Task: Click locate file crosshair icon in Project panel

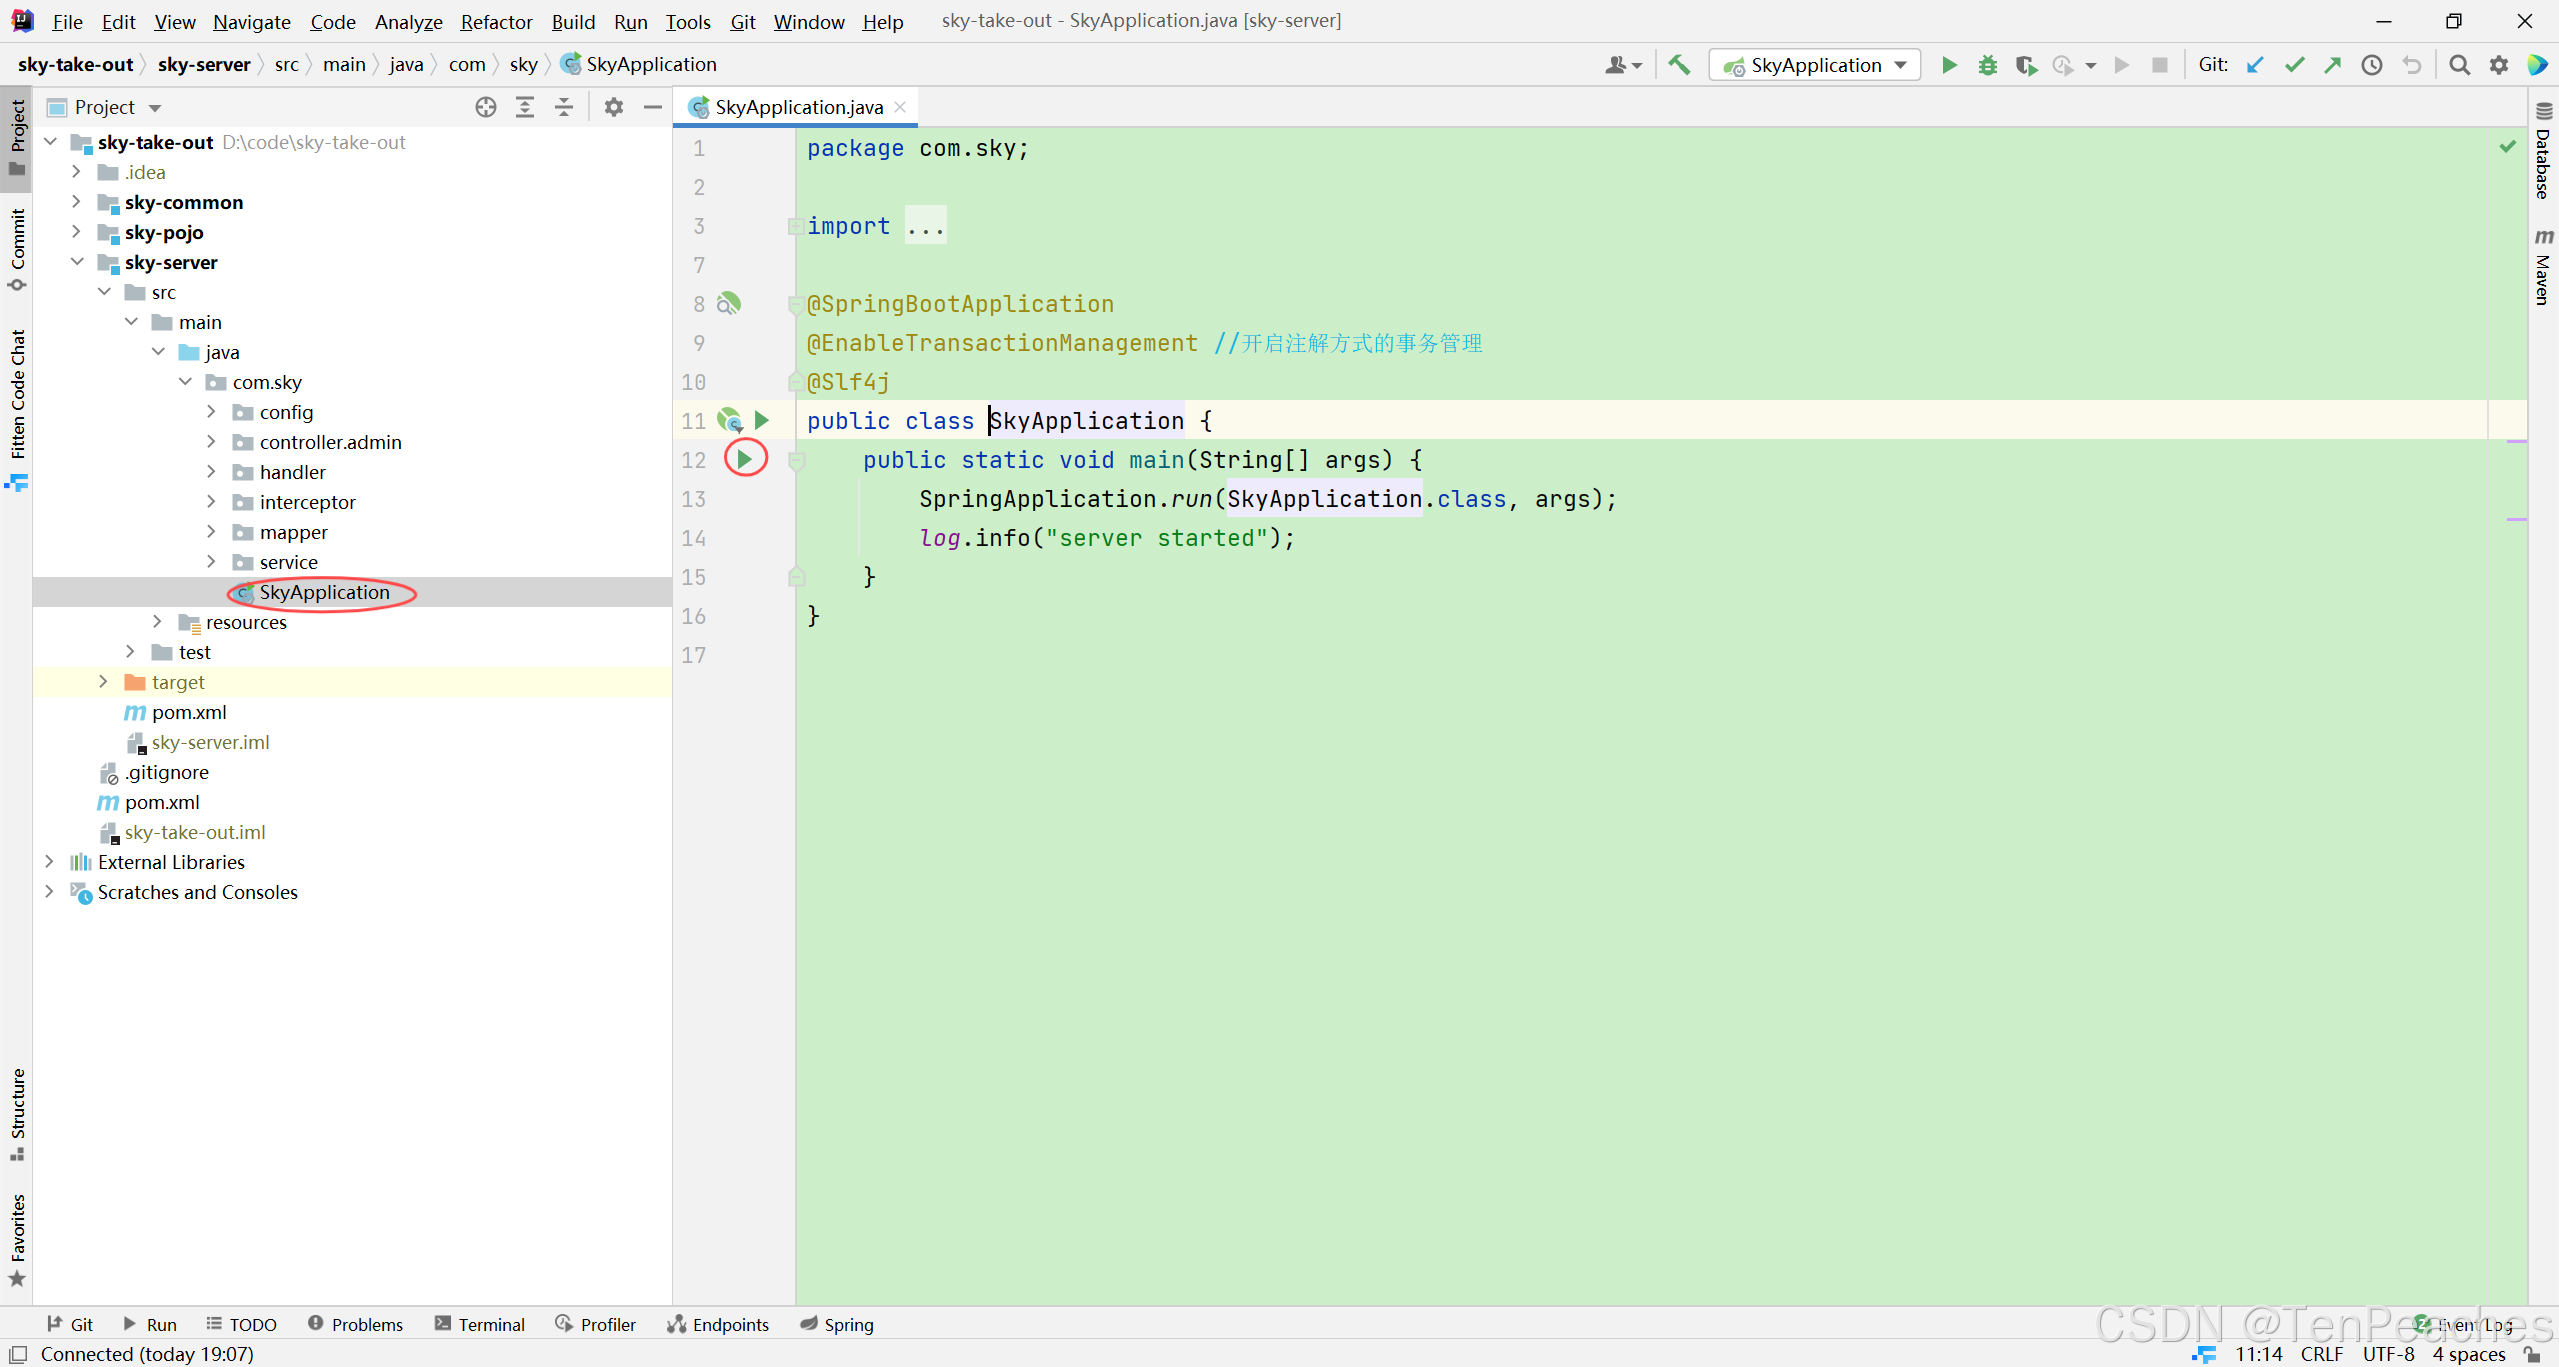Action: click(x=486, y=107)
